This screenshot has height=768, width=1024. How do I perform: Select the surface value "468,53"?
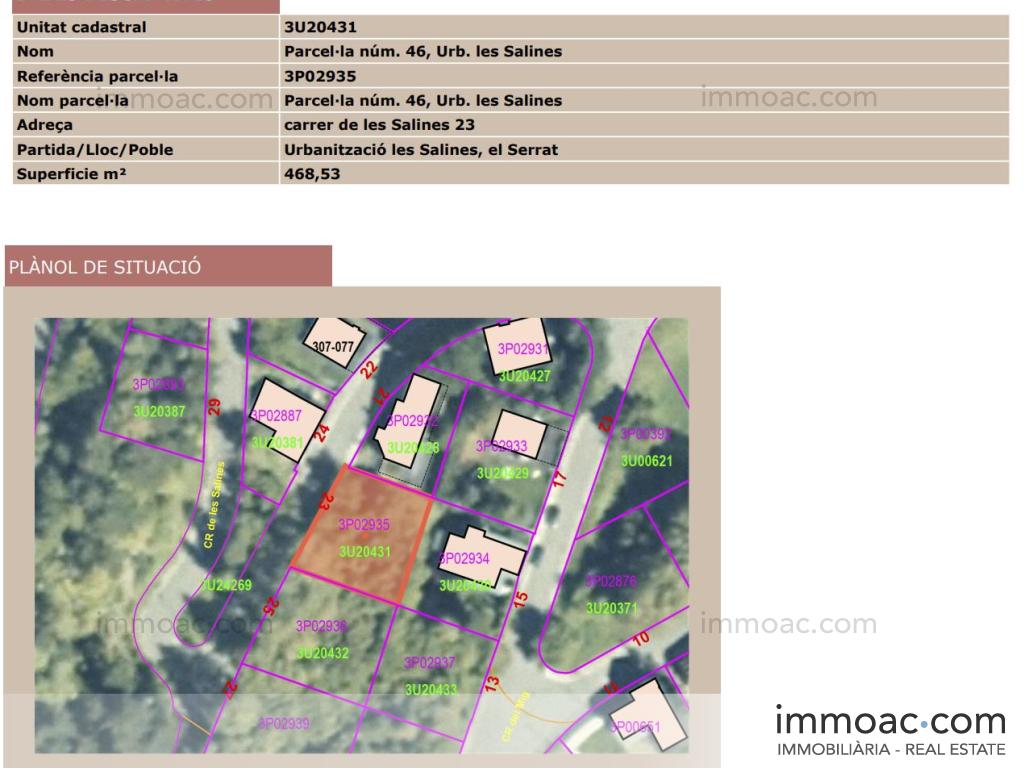point(312,174)
